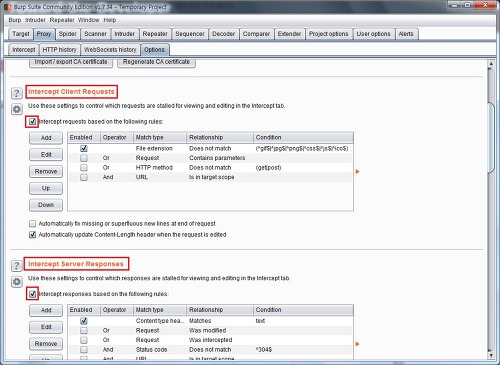Click orange arrow beside server responses table

click(x=357, y=344)
